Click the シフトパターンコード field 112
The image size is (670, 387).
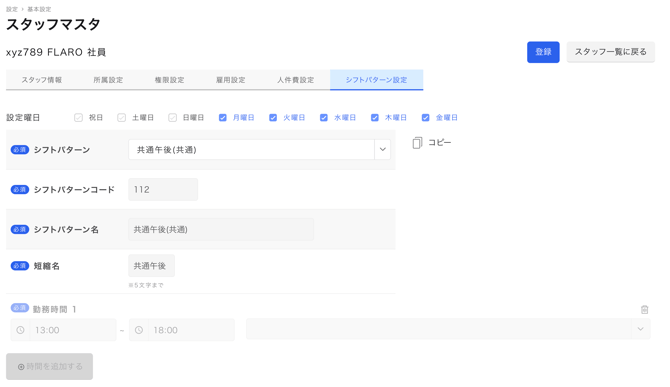(163, 190)
